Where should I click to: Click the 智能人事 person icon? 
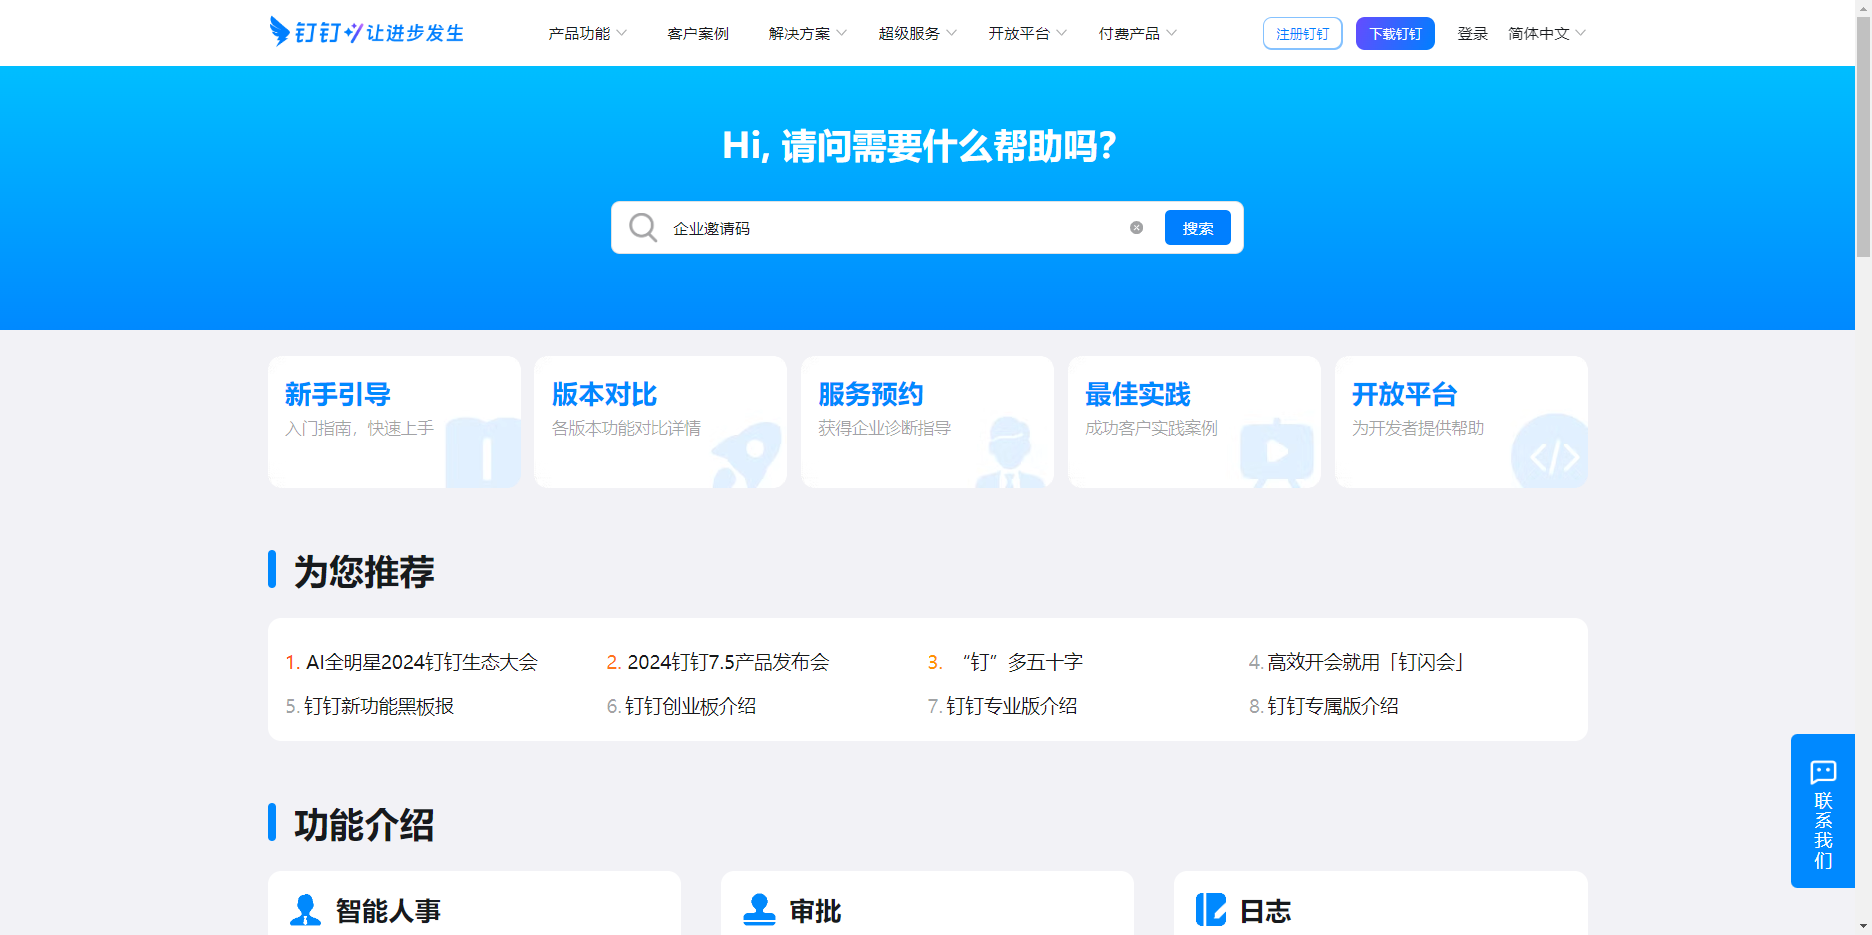coord(305,909)
